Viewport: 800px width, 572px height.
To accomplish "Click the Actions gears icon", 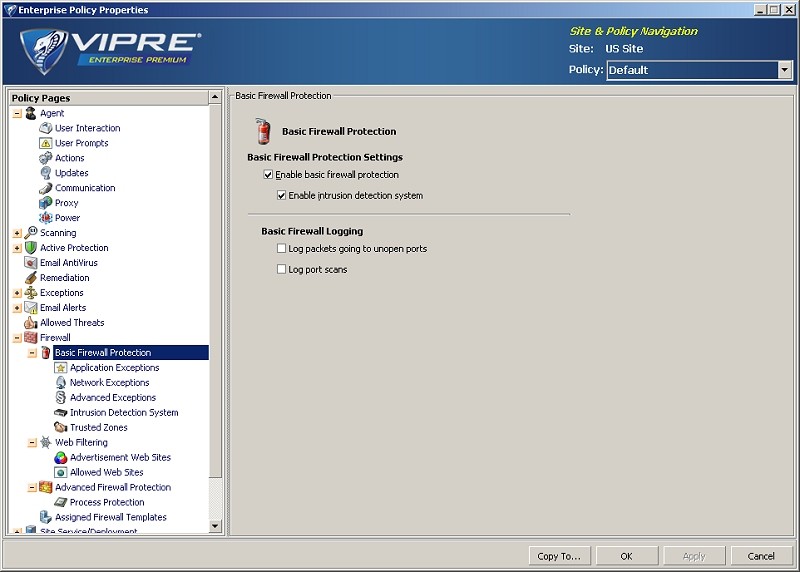I will pos(45,158).
